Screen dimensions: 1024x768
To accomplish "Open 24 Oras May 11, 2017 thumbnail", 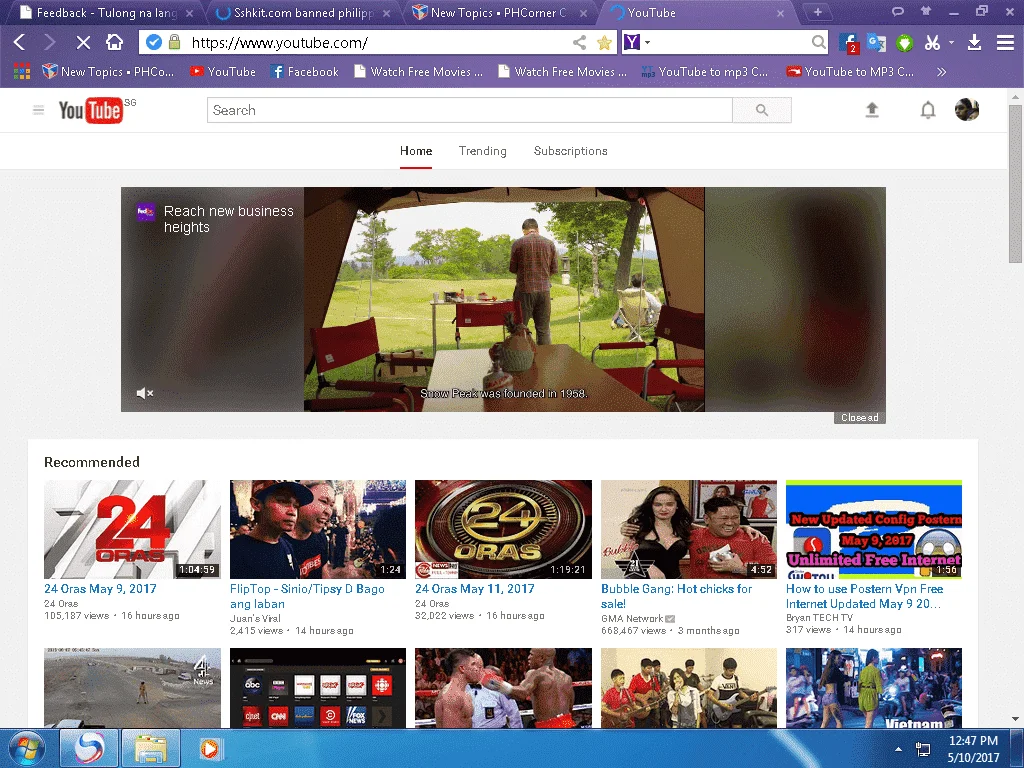I will (503, 529).
